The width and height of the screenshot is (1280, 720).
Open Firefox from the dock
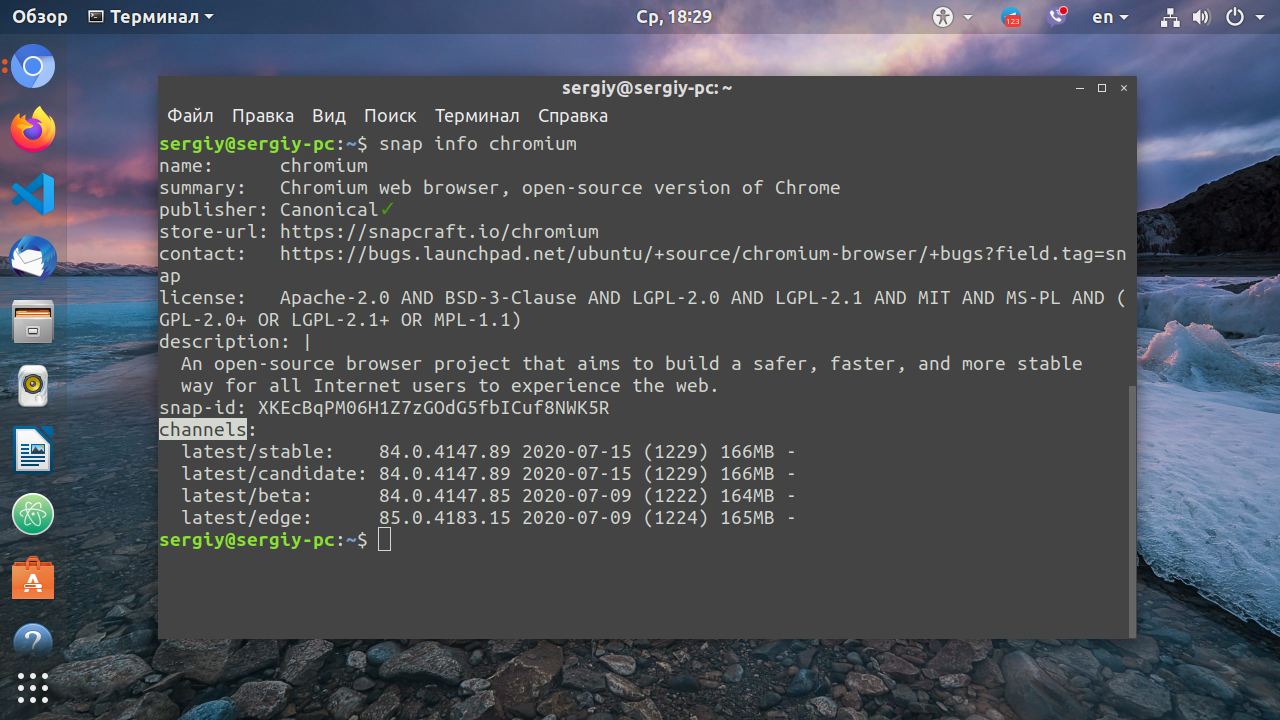coord(33,130)
